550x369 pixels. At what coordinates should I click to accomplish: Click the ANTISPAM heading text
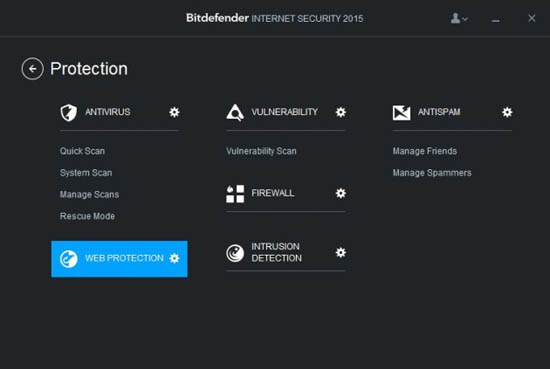(439, 112)
